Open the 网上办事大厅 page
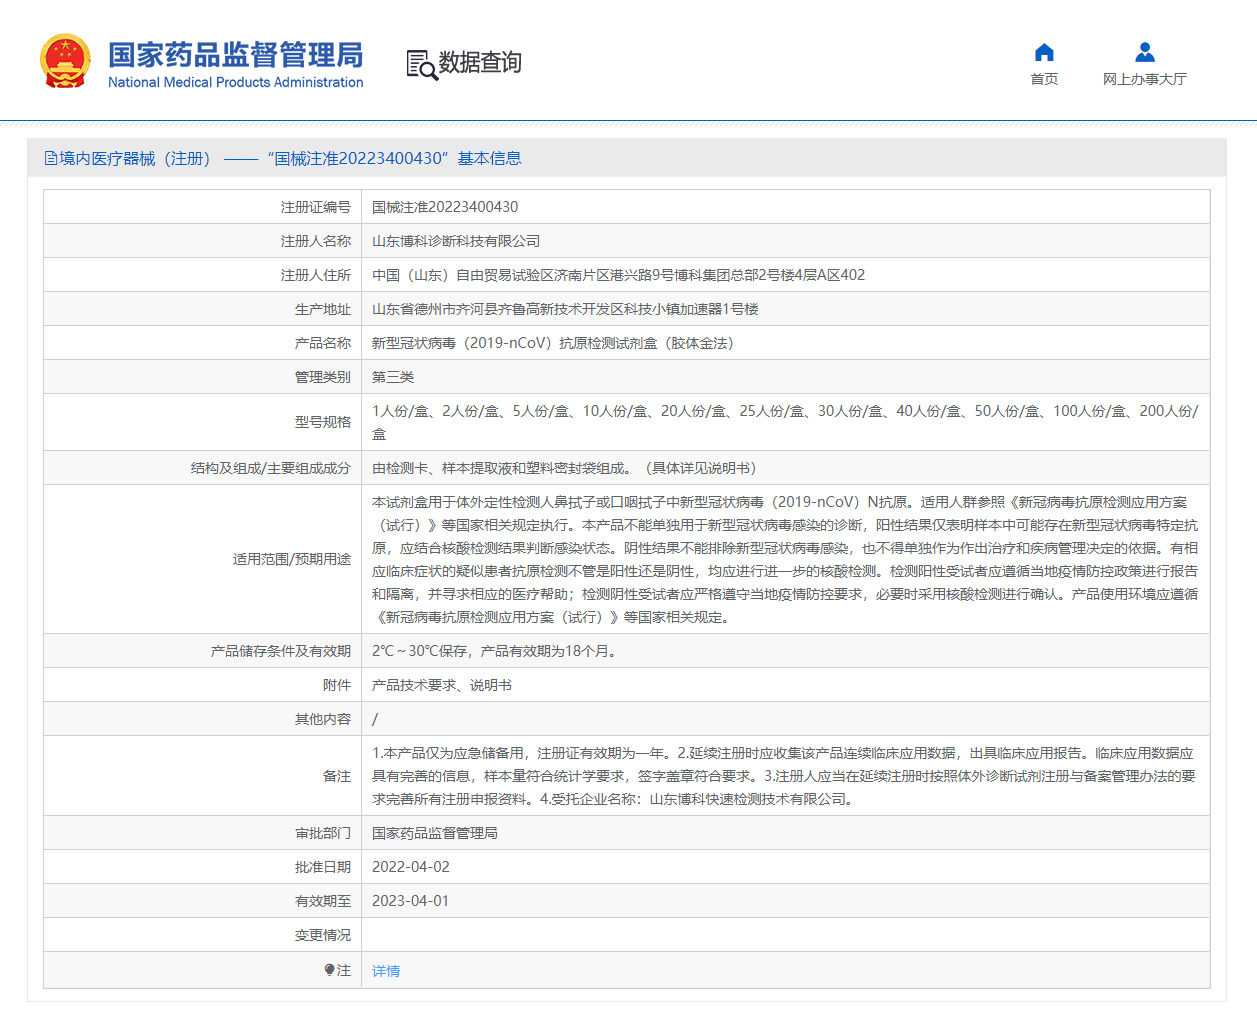The height and width of the screenshot is (1012, 1257). (1144, 78)
